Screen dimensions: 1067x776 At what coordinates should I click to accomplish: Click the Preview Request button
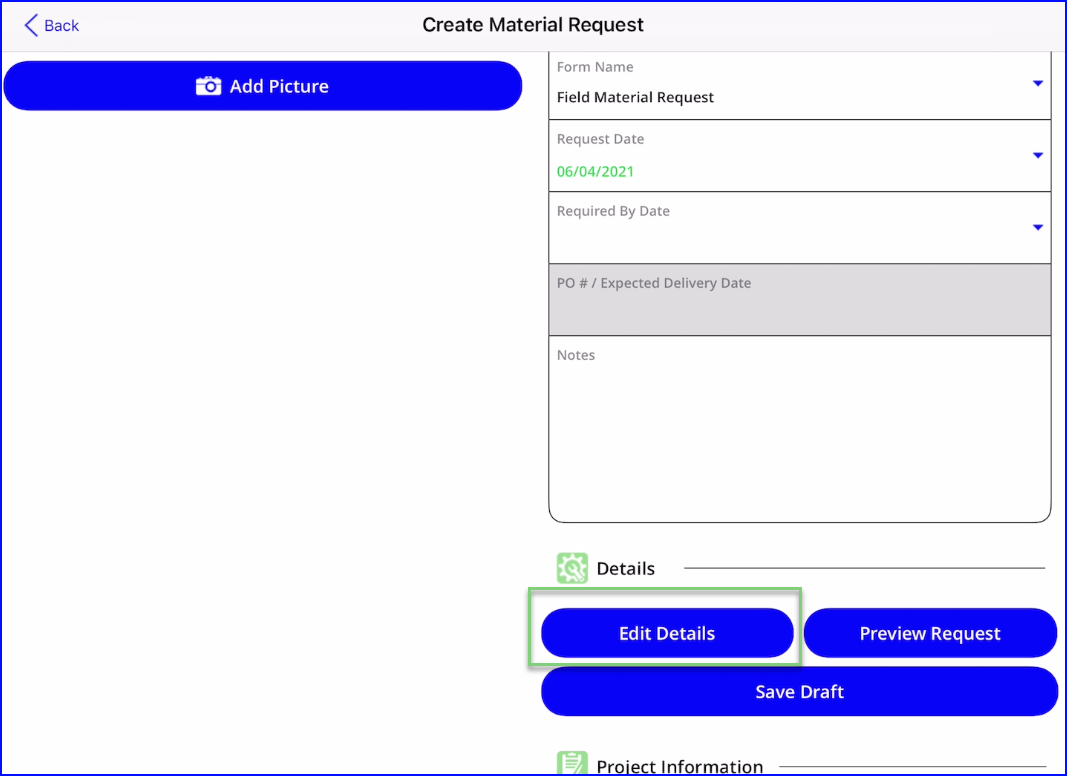[930, 633]
